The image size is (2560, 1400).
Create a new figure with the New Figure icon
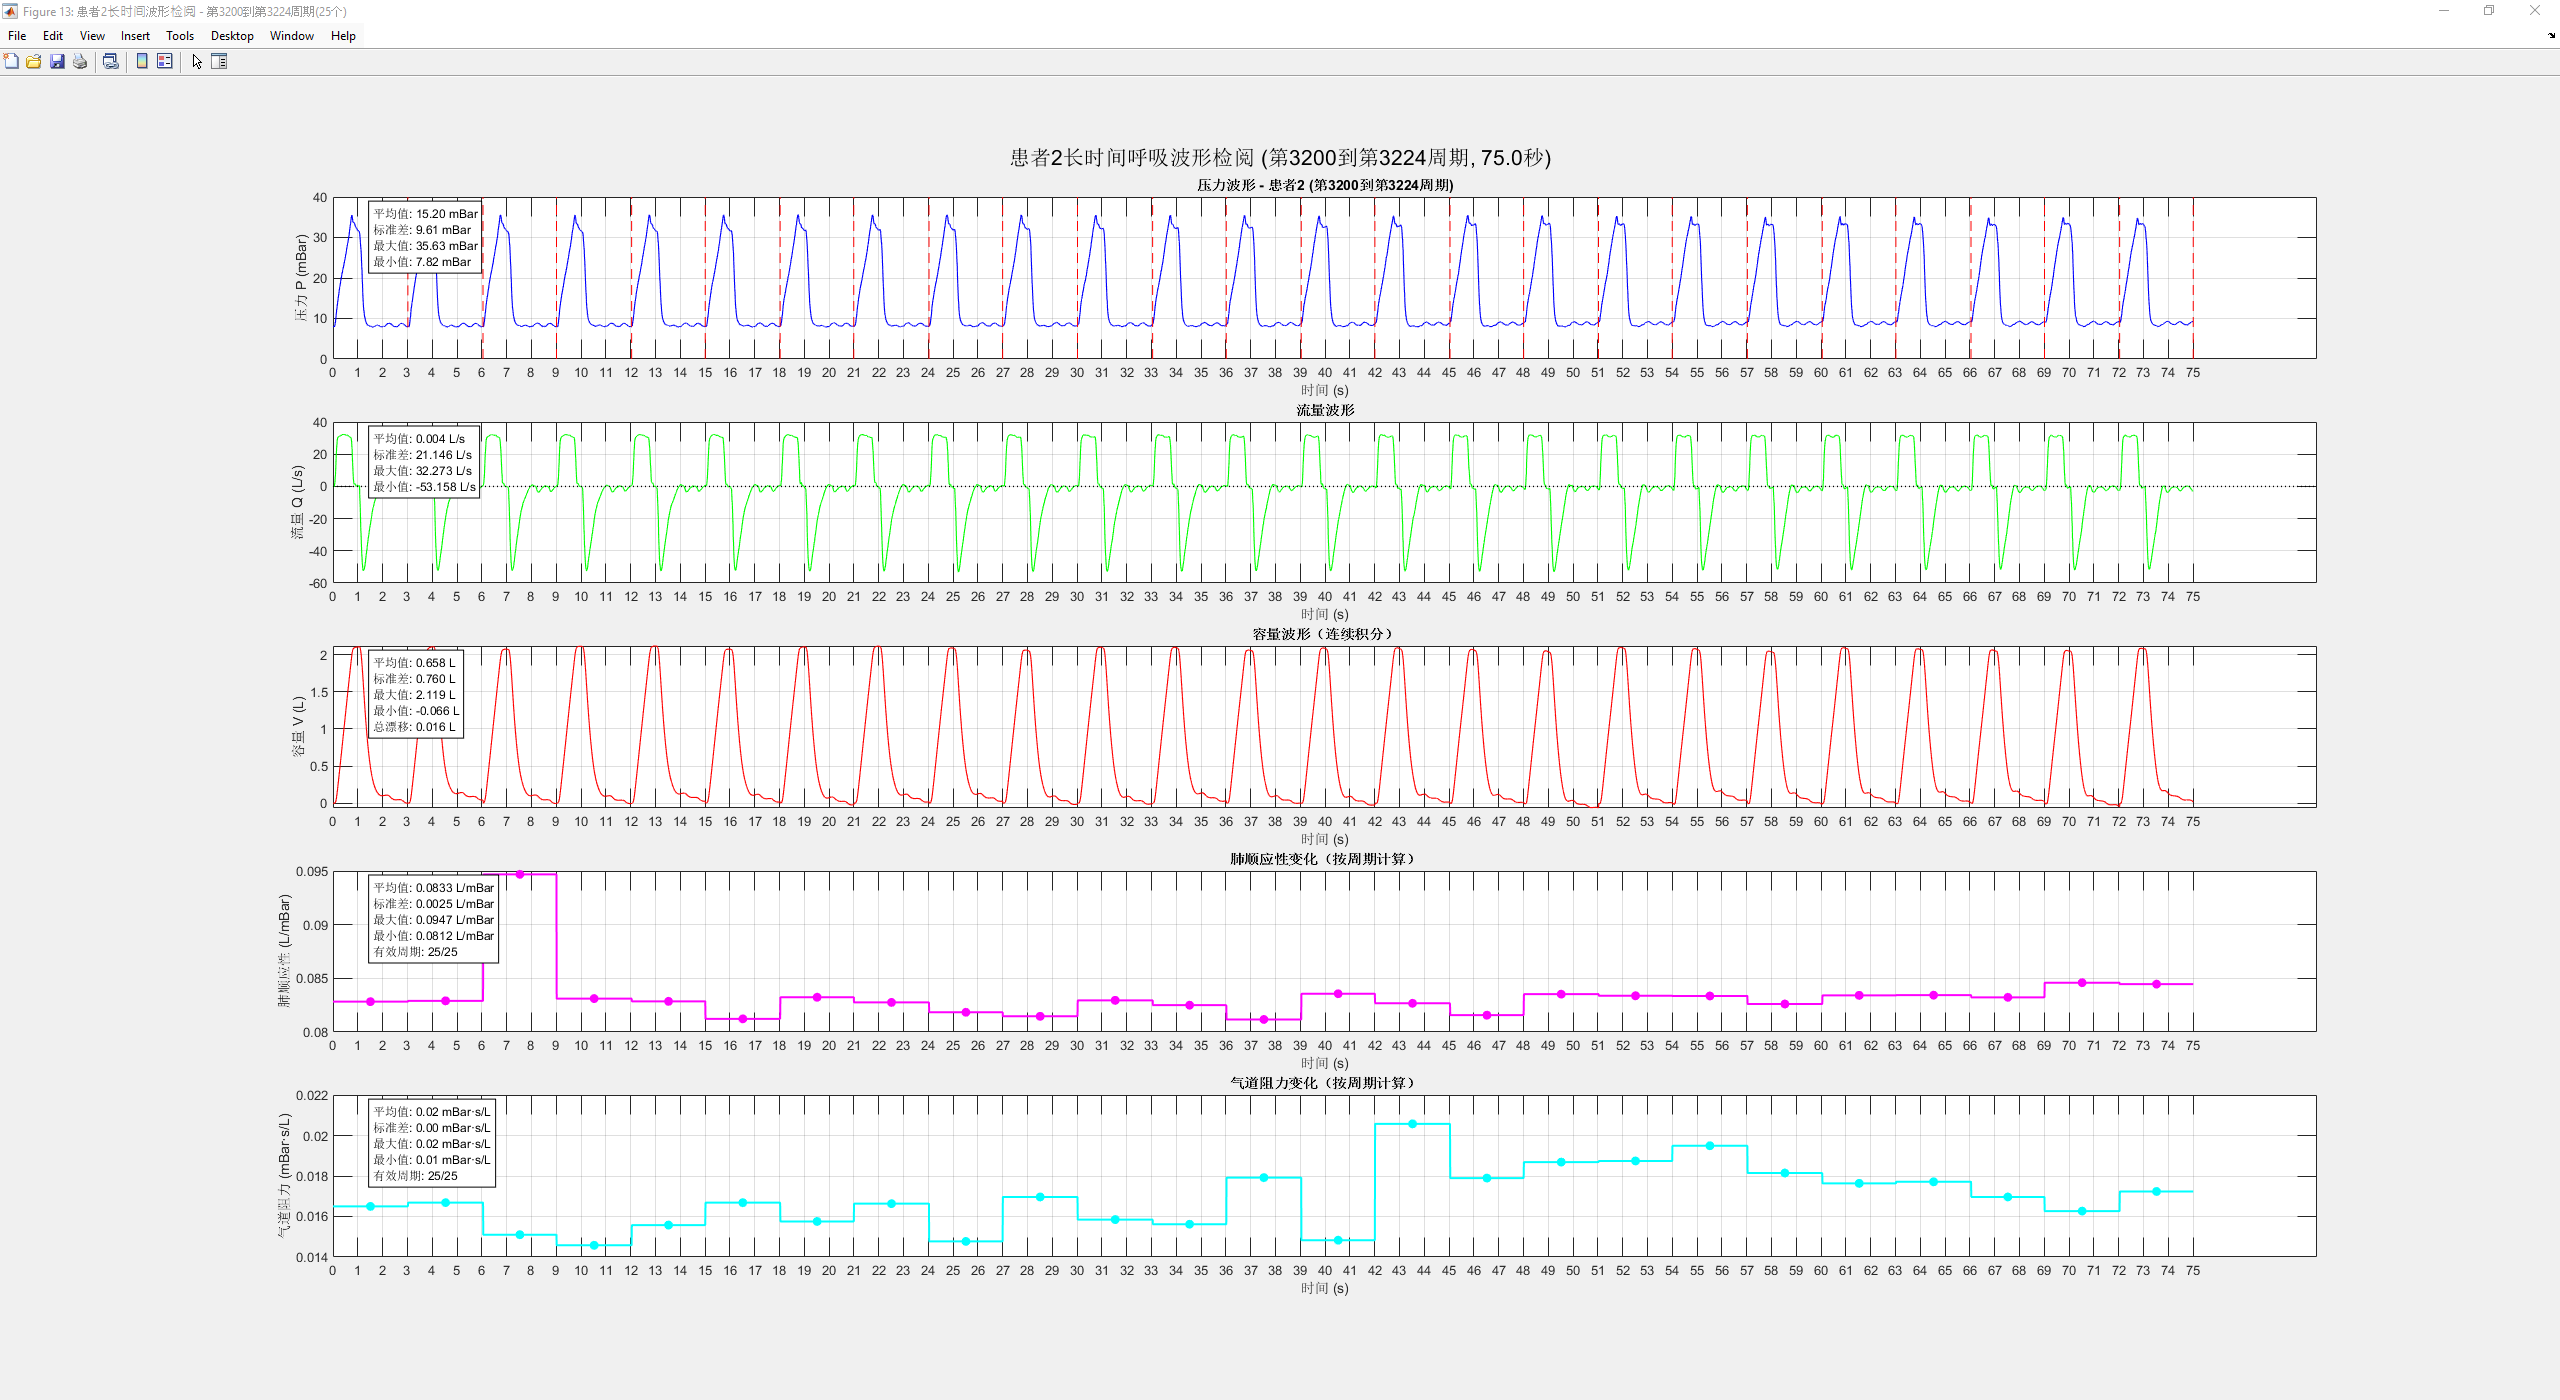[x=11, y=62]
